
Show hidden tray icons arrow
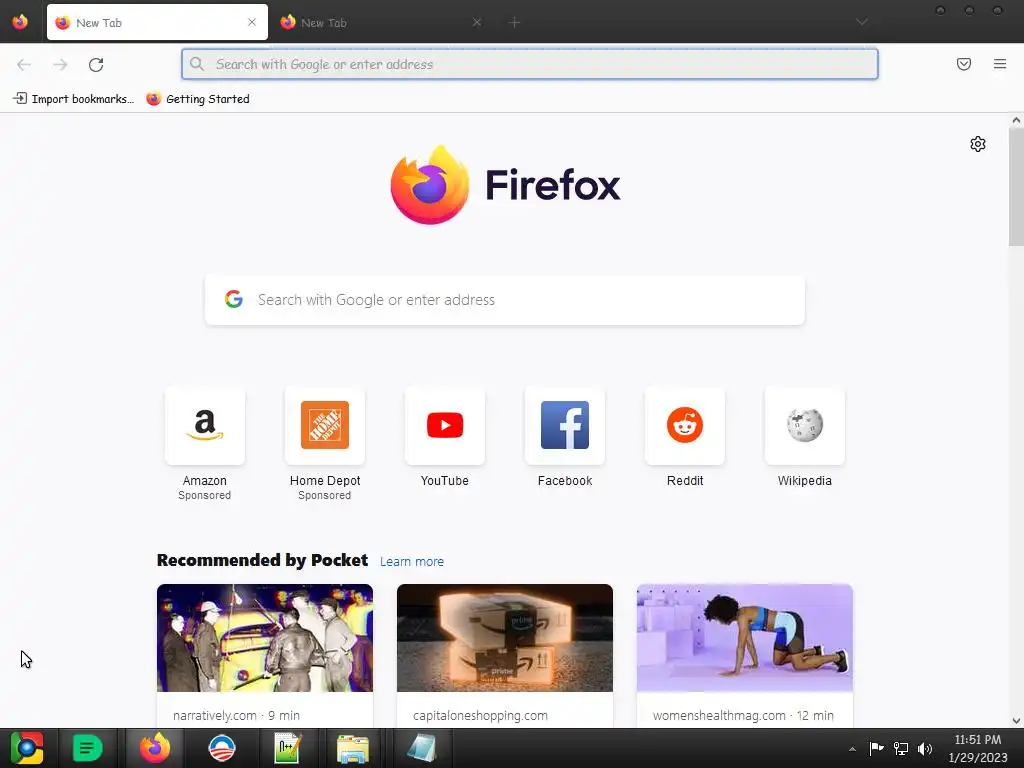click(852, 749)
